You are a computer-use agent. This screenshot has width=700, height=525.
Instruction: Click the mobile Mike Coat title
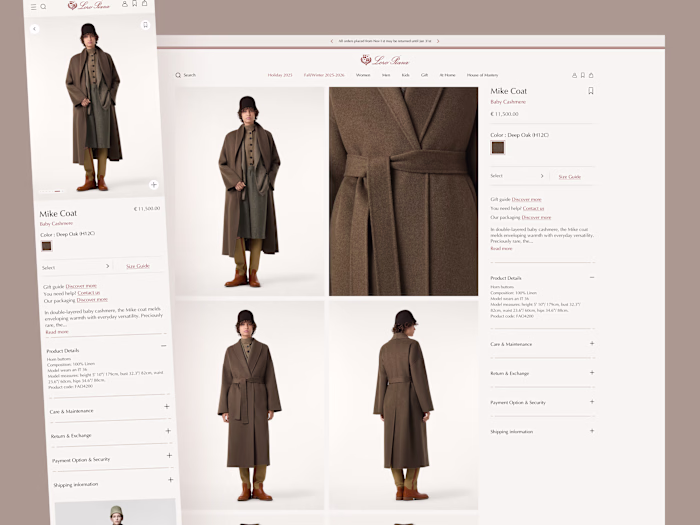pos(58,213)
